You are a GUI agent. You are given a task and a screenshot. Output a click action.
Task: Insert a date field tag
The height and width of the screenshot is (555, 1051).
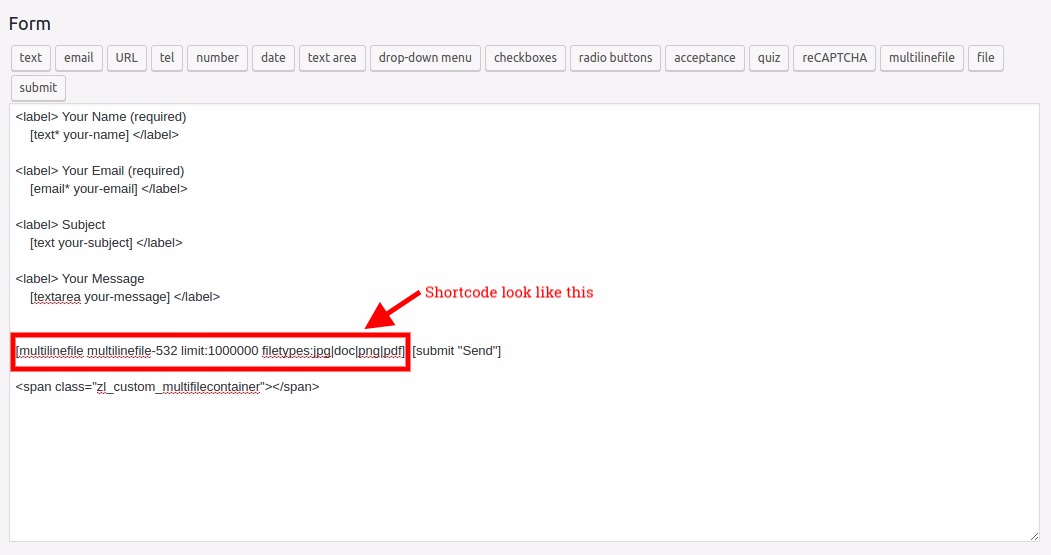click(273, 58)
